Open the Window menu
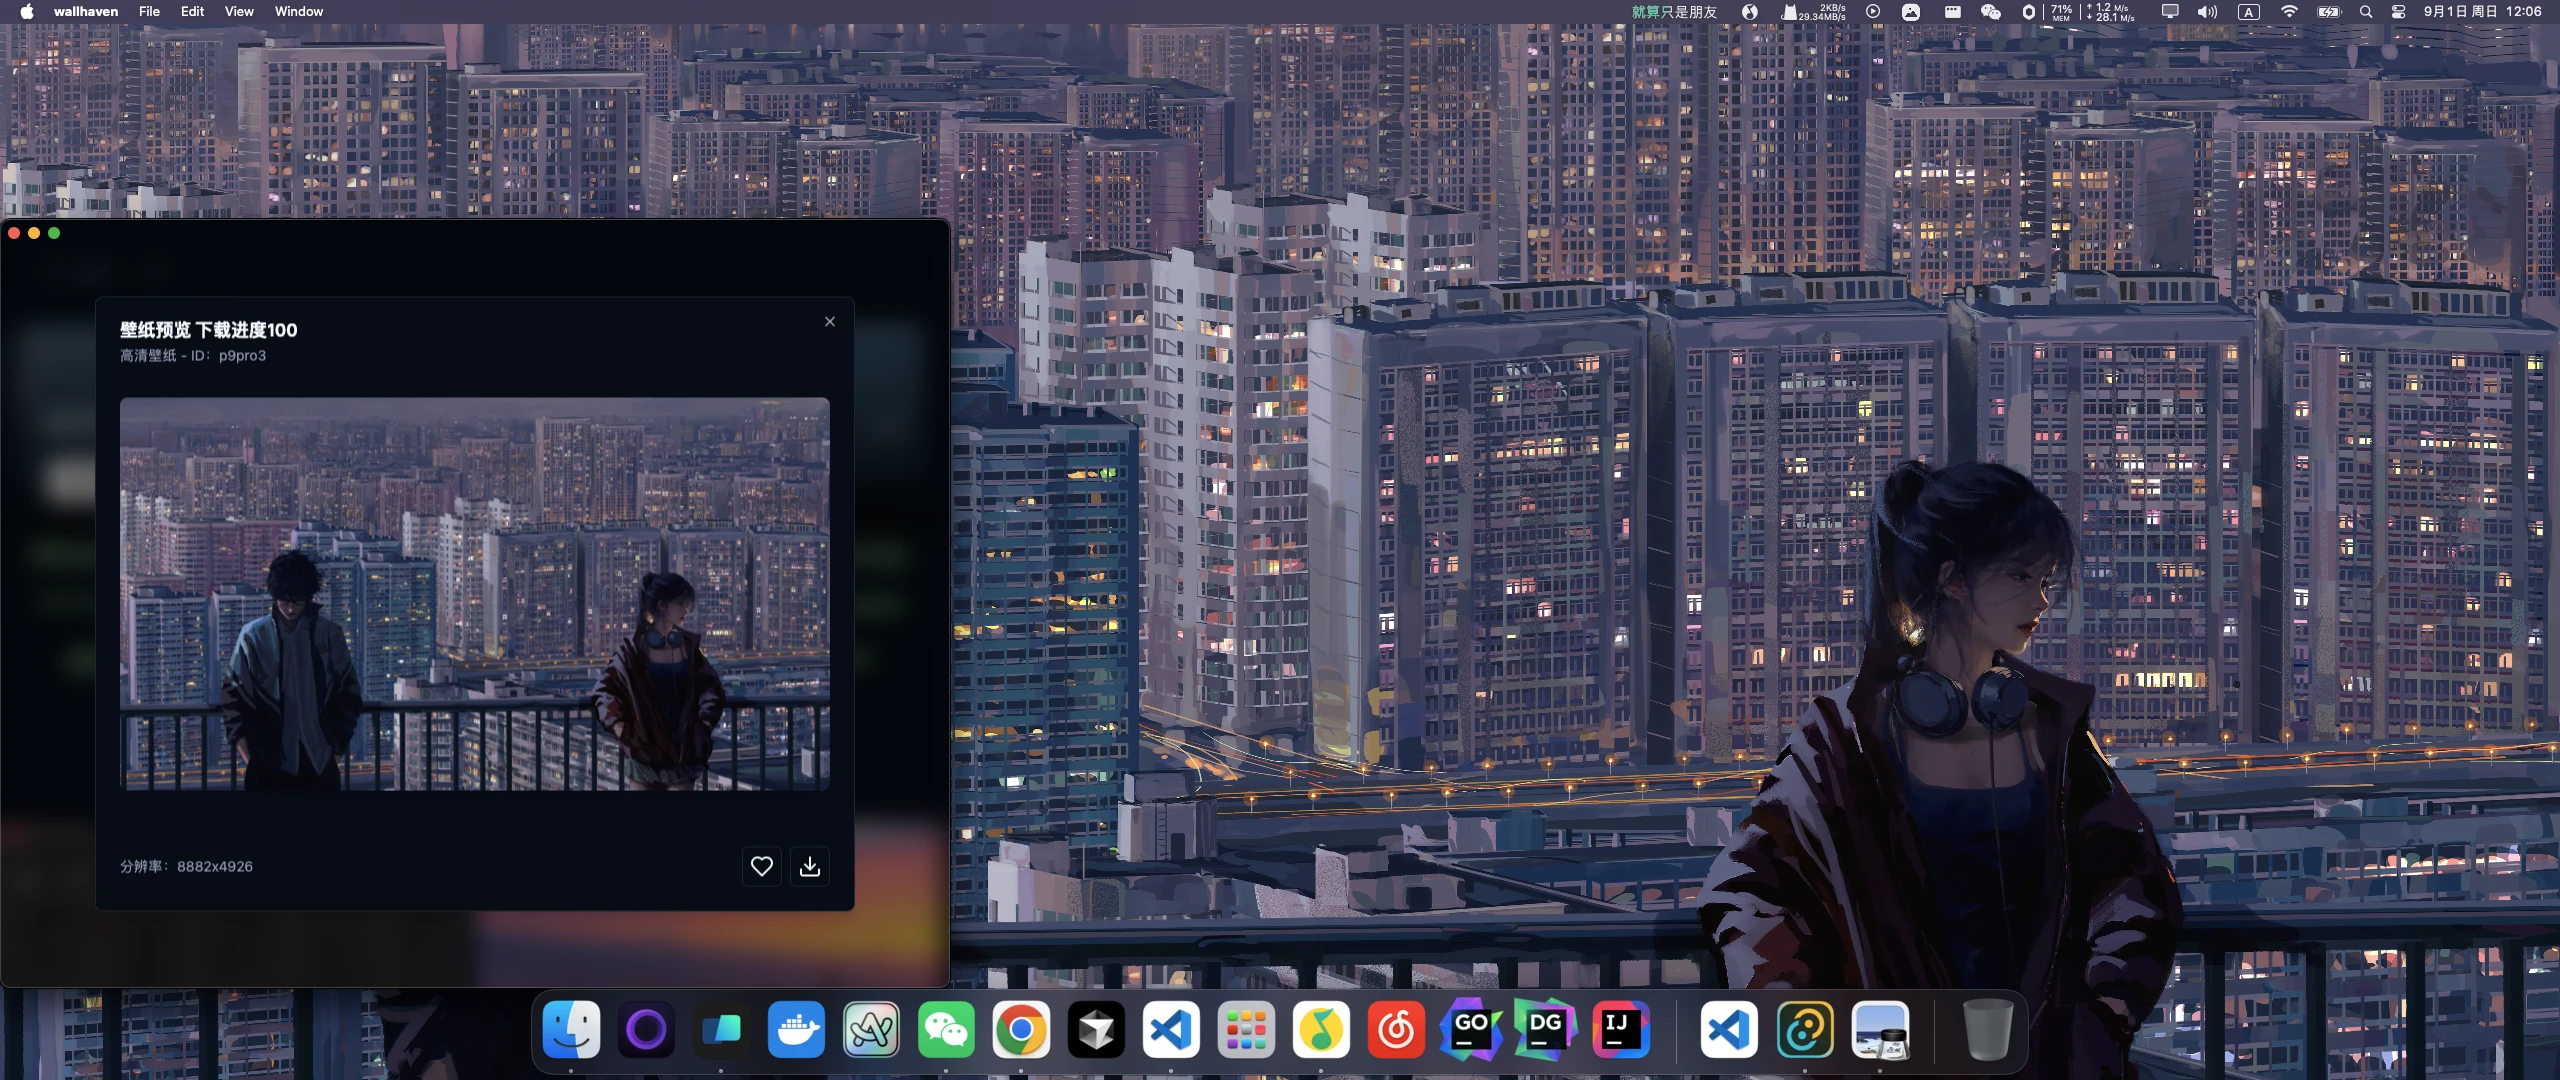Viewport: 2560px width, 1080px height. 299,12
